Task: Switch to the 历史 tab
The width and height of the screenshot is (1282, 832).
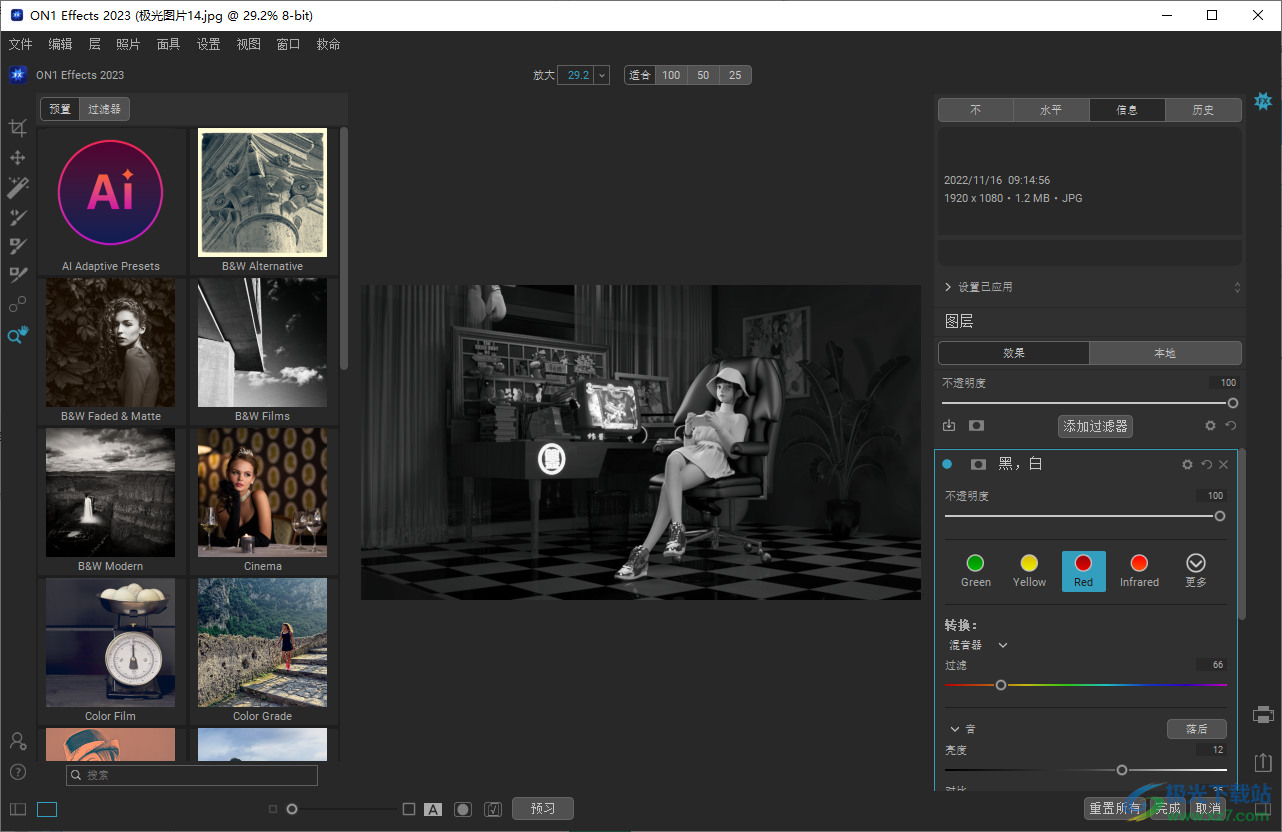Action: point(1203,110)
